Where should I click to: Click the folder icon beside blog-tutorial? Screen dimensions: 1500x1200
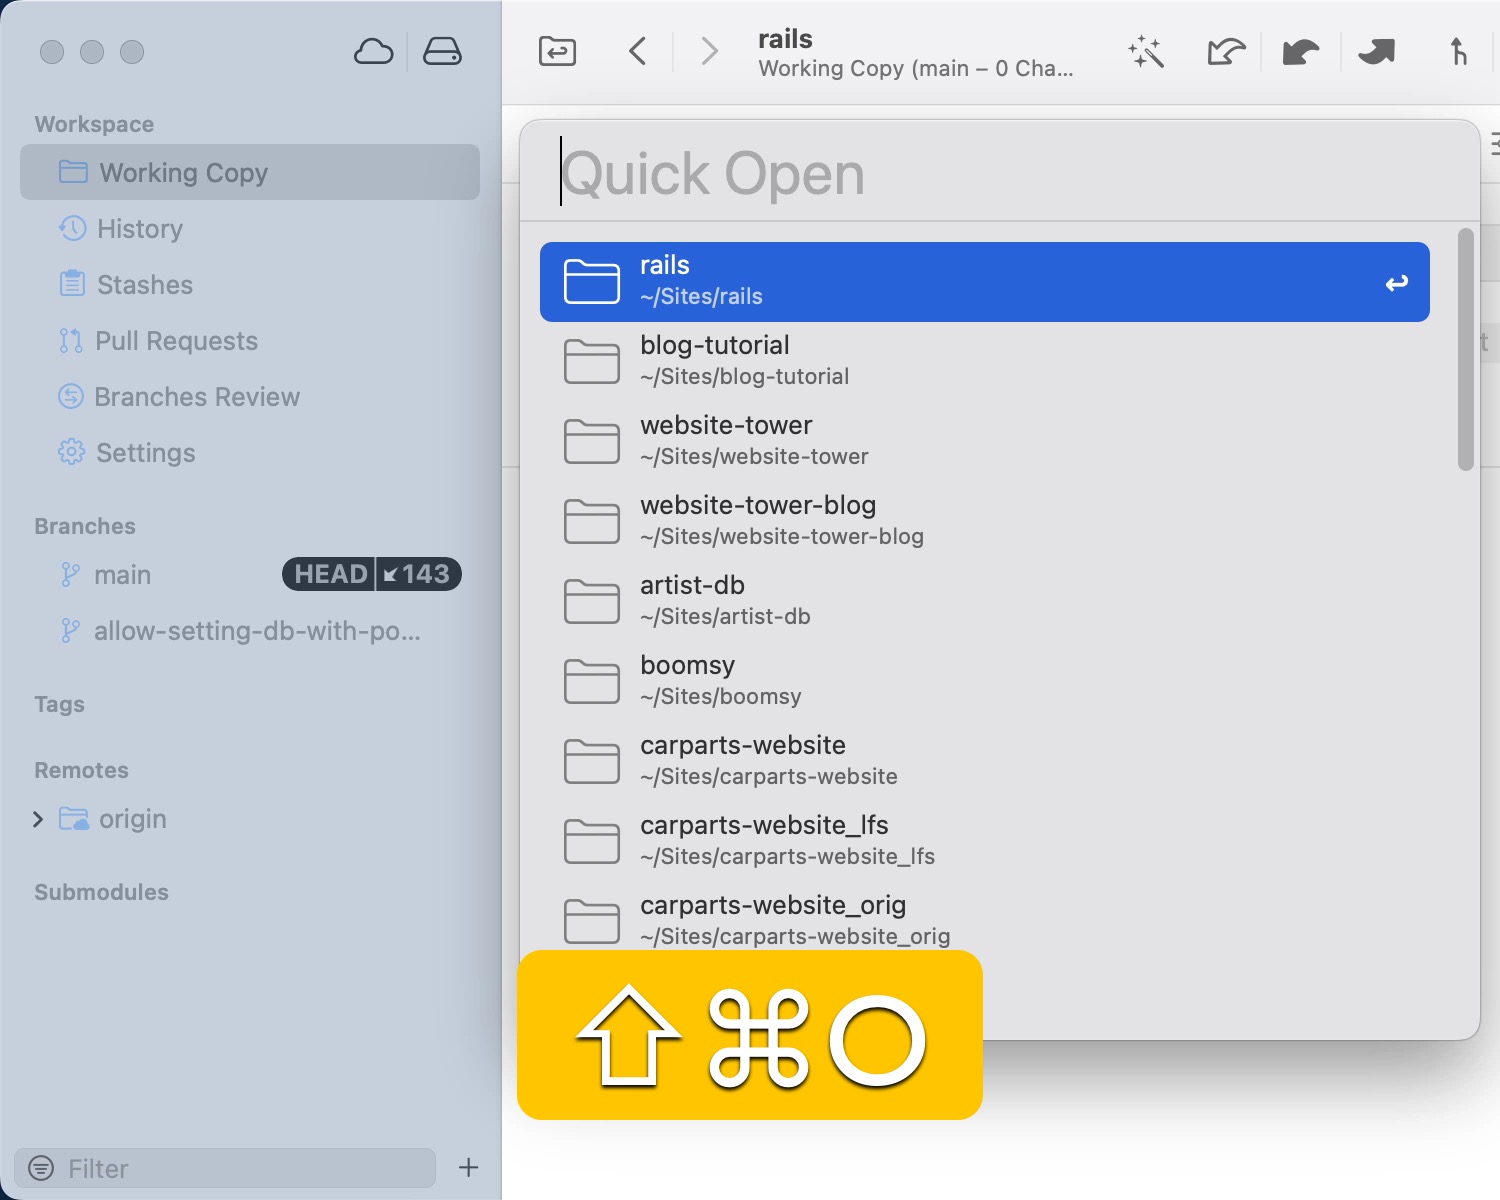tap(592, 361)
